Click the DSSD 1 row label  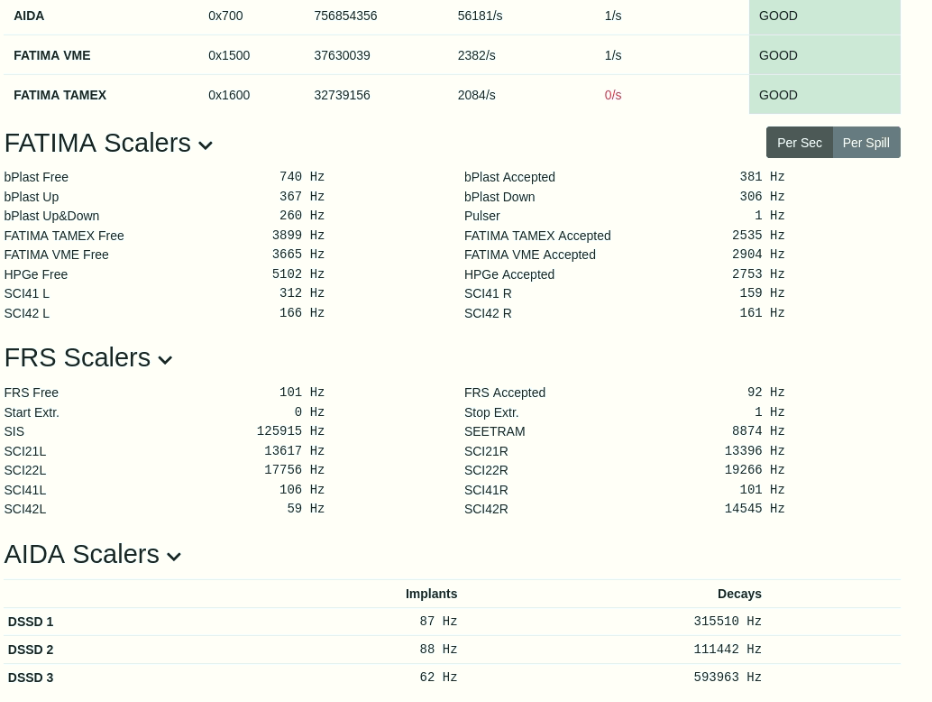[x=31, y=622]
